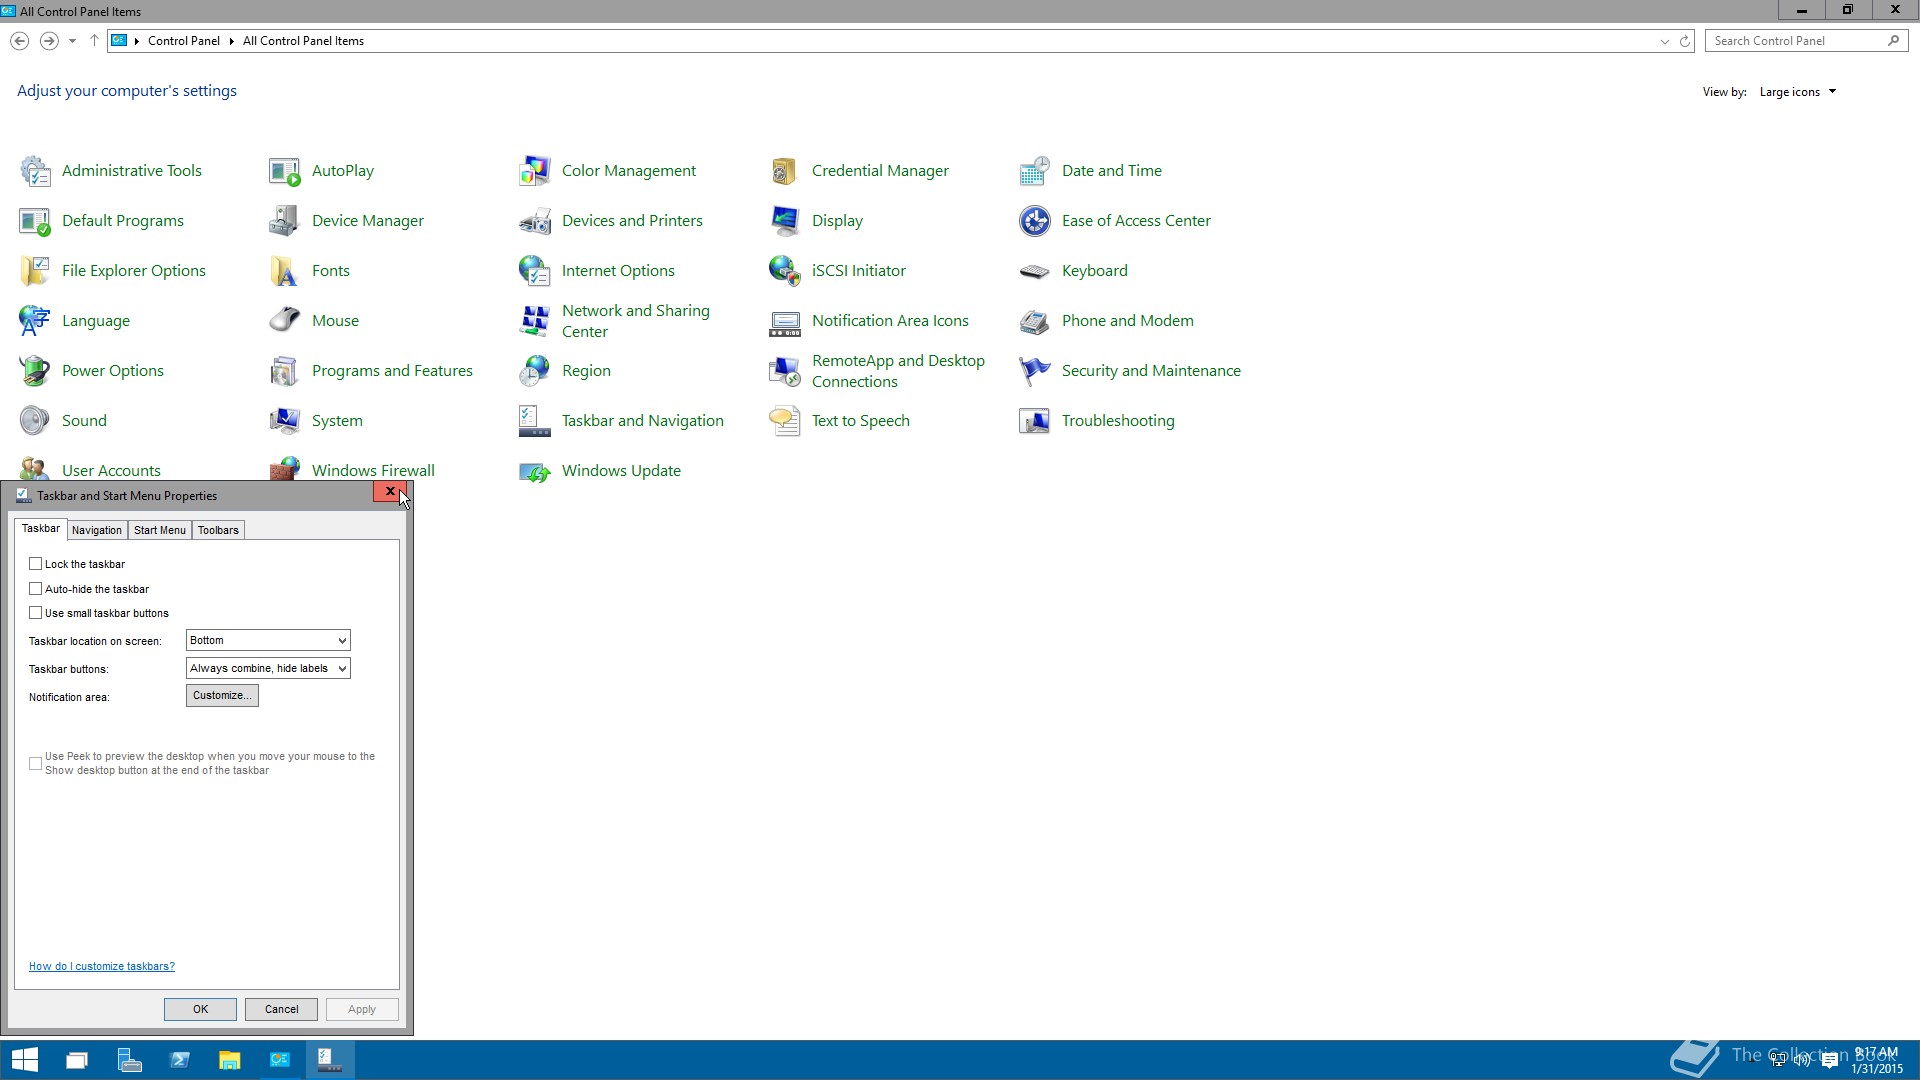The height and width of the screenshot is (1080, 1920).
Task: Open the Display icon
Action: 785,221
